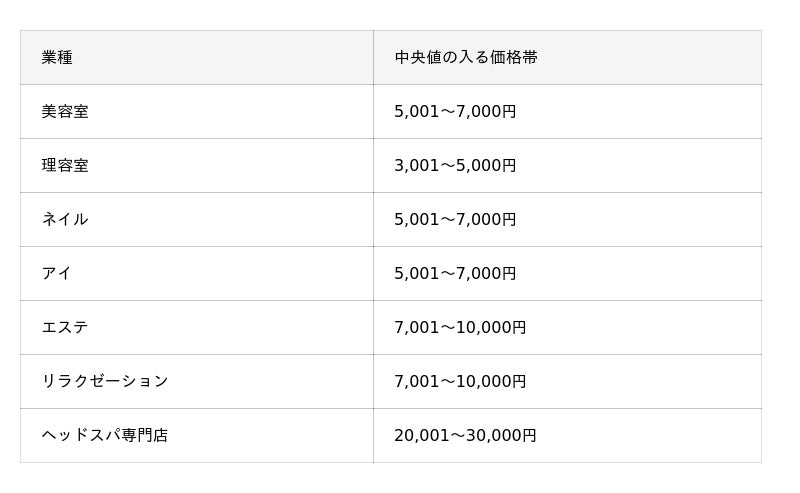This screenshot has height=493, width=800.
Task: Click the アイ price range cell
Action: [x=567, y=273]
